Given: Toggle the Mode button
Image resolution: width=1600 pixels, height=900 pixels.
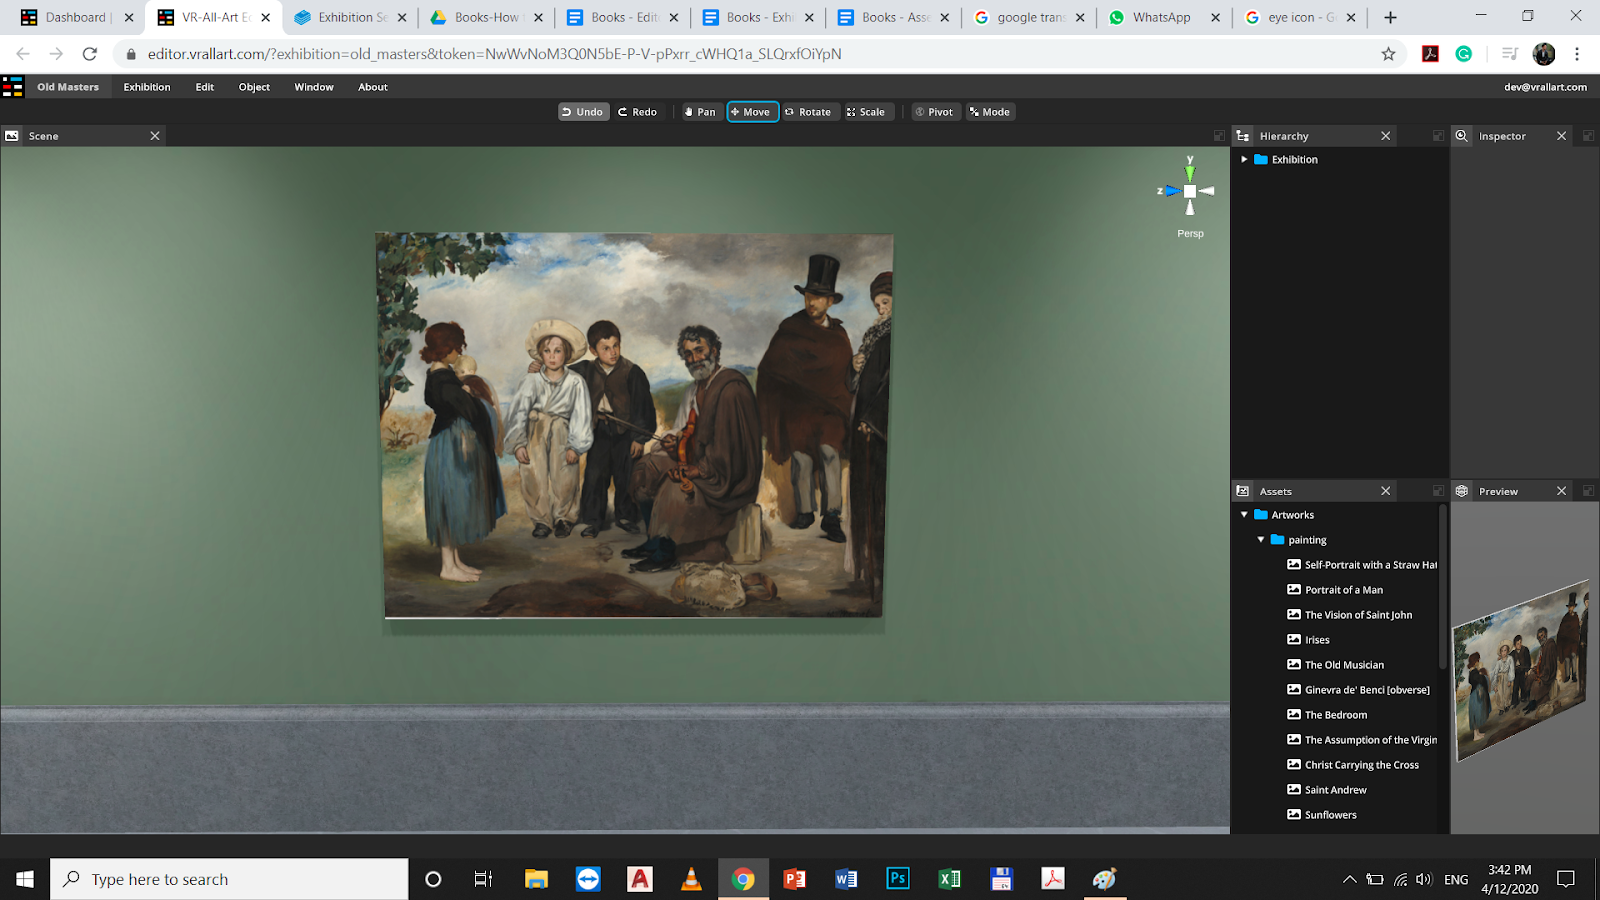Looking at the screenshot, I should (x=990, y=112).
